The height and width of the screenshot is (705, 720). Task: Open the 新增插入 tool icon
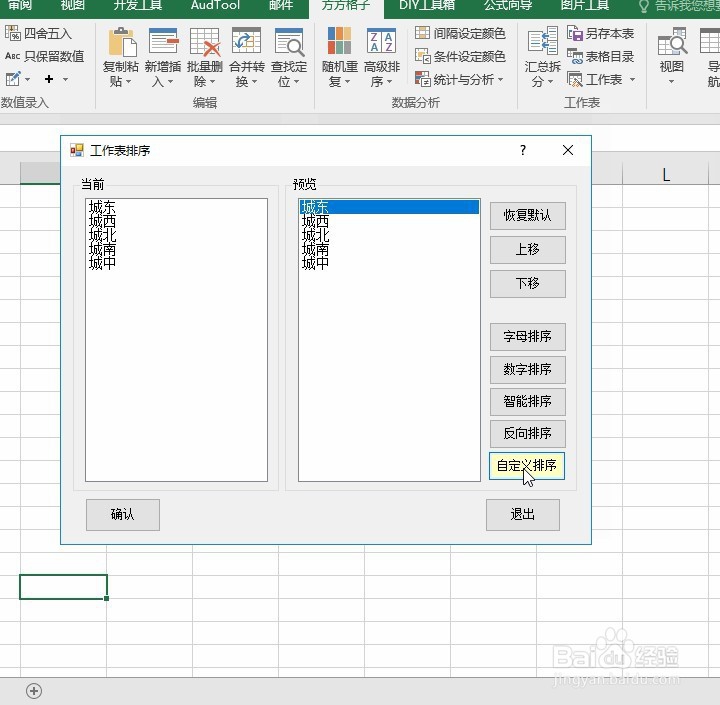click(163, 42)
